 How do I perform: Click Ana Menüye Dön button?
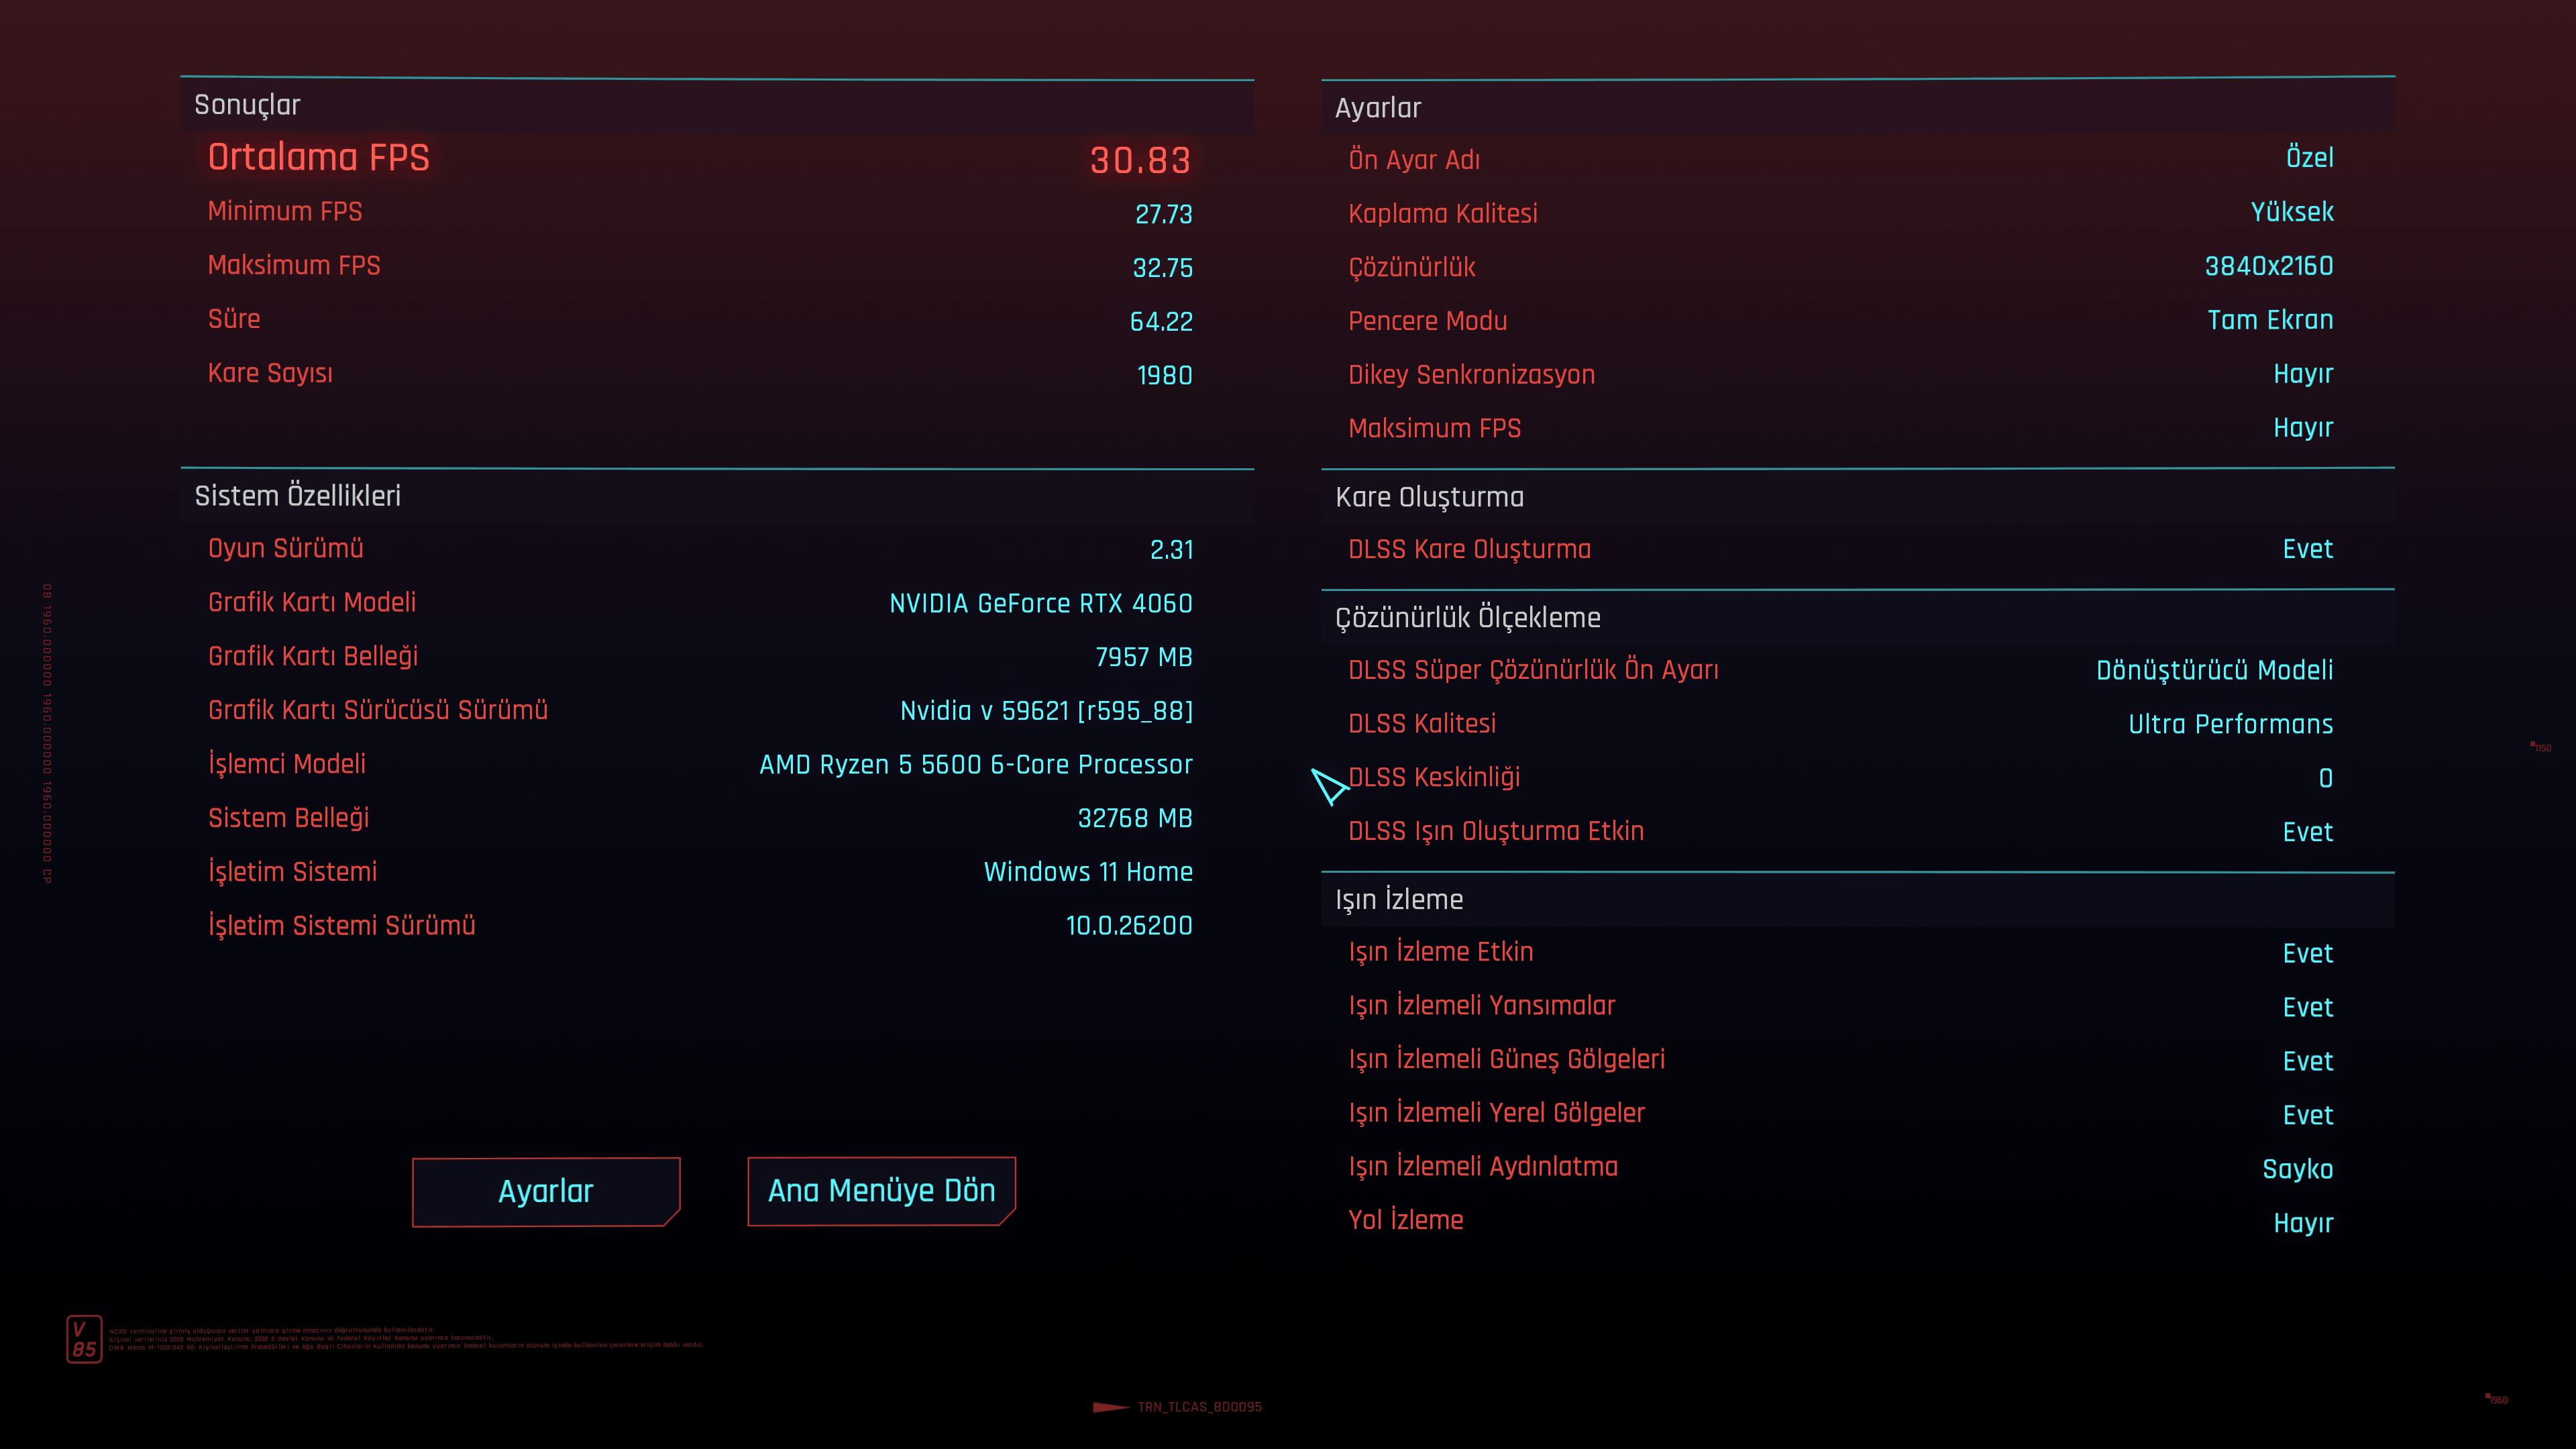click(881, 1190)
